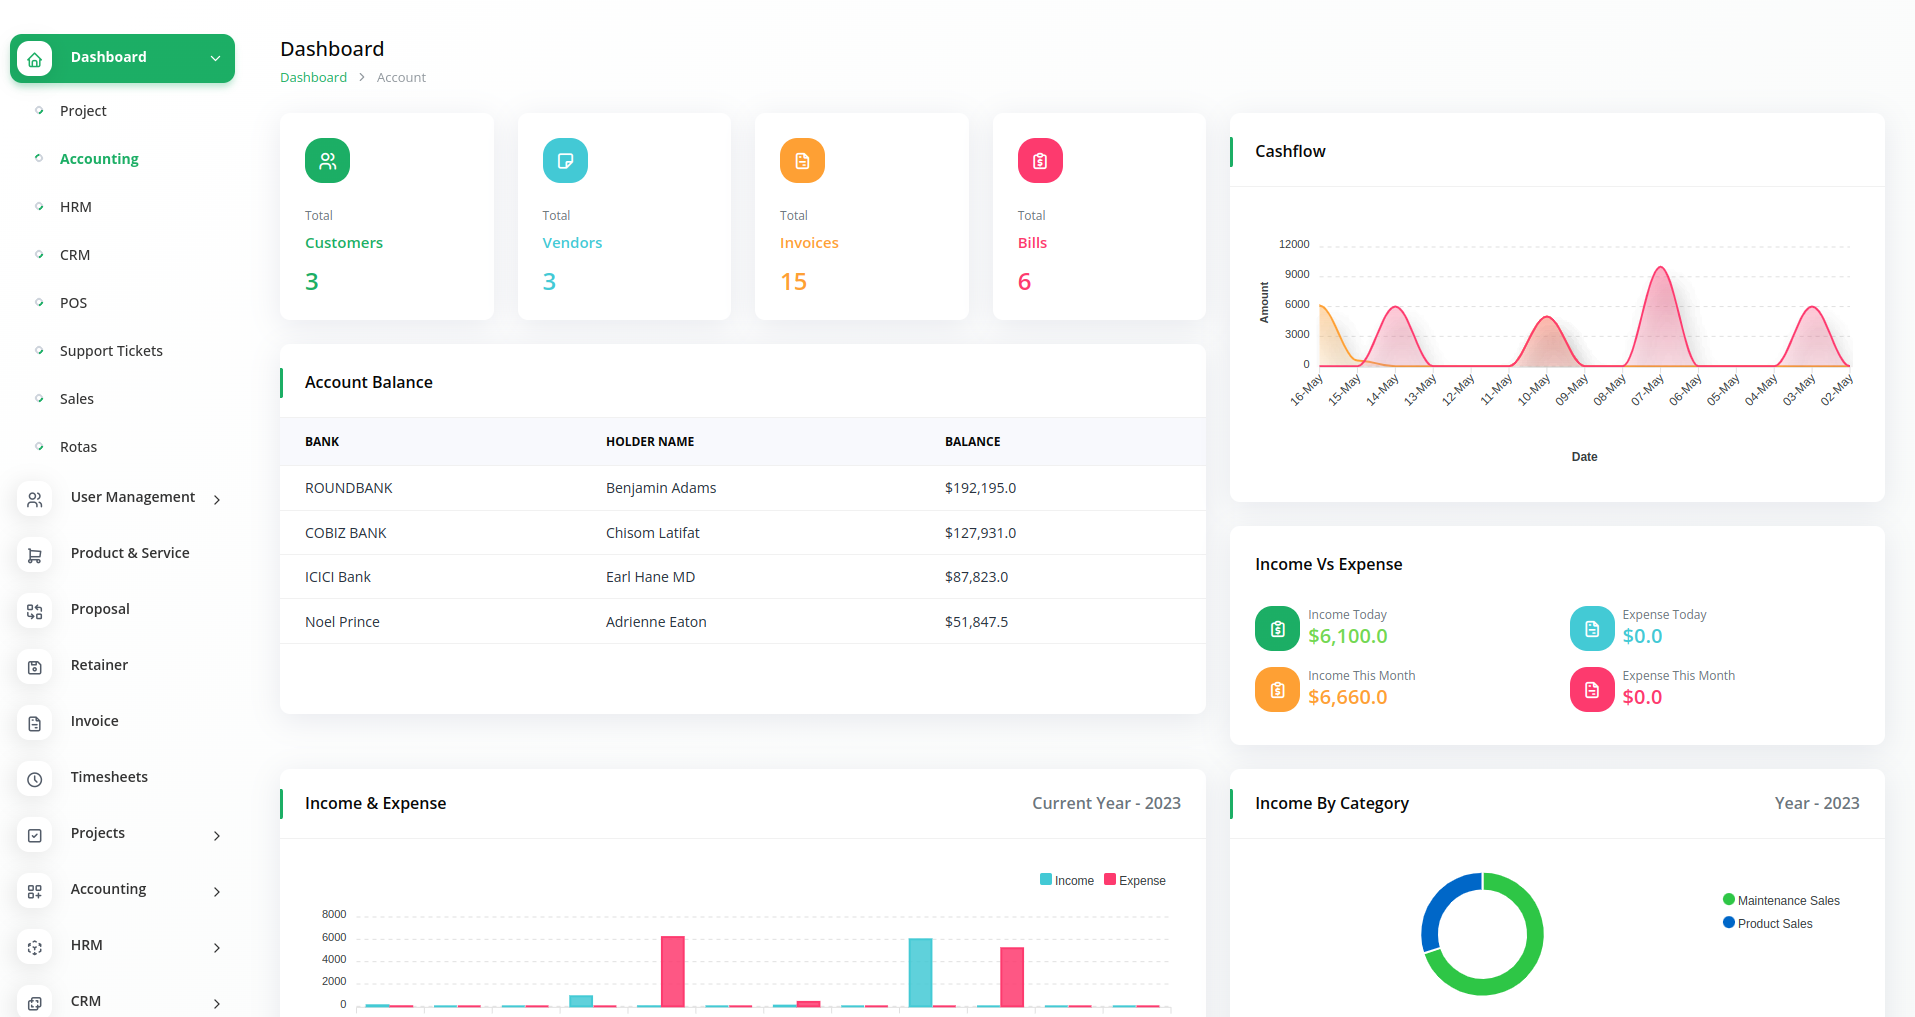Click the Product & Service cart icon
The width and height of the screenshot is (1915, 1017).
click(x=35, y=555)
